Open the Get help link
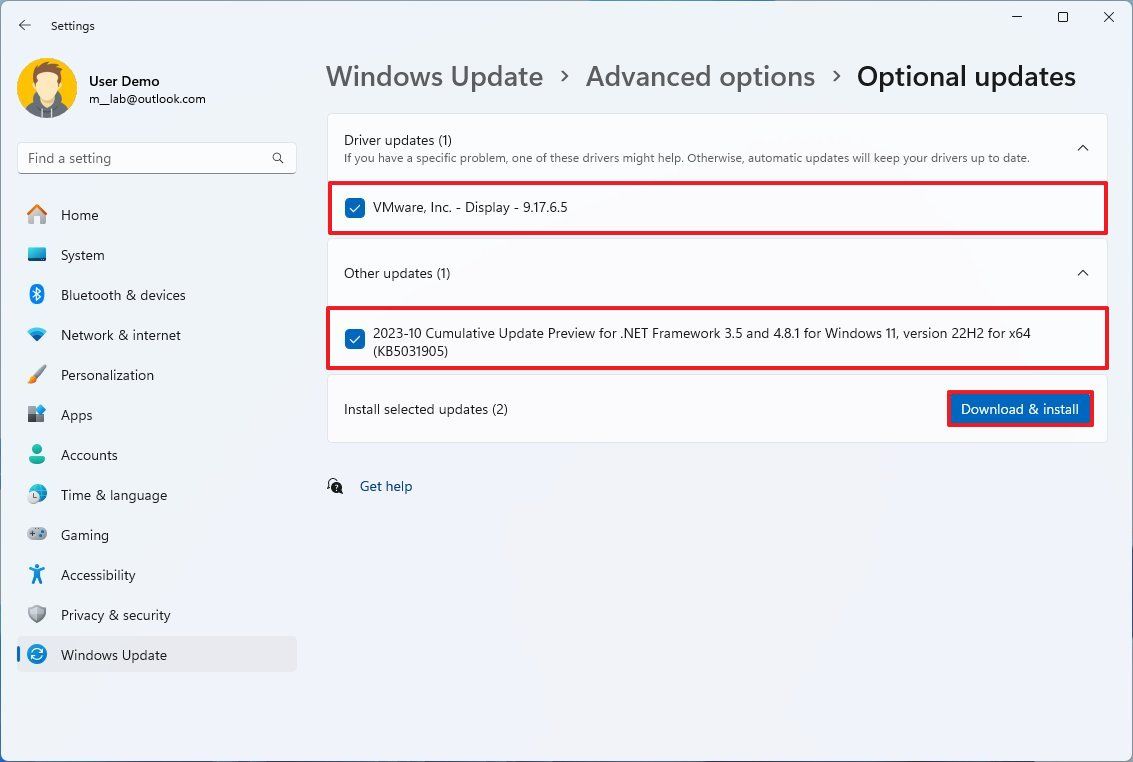This screenshot has height=762, width=1133. (x=386, y=486)
